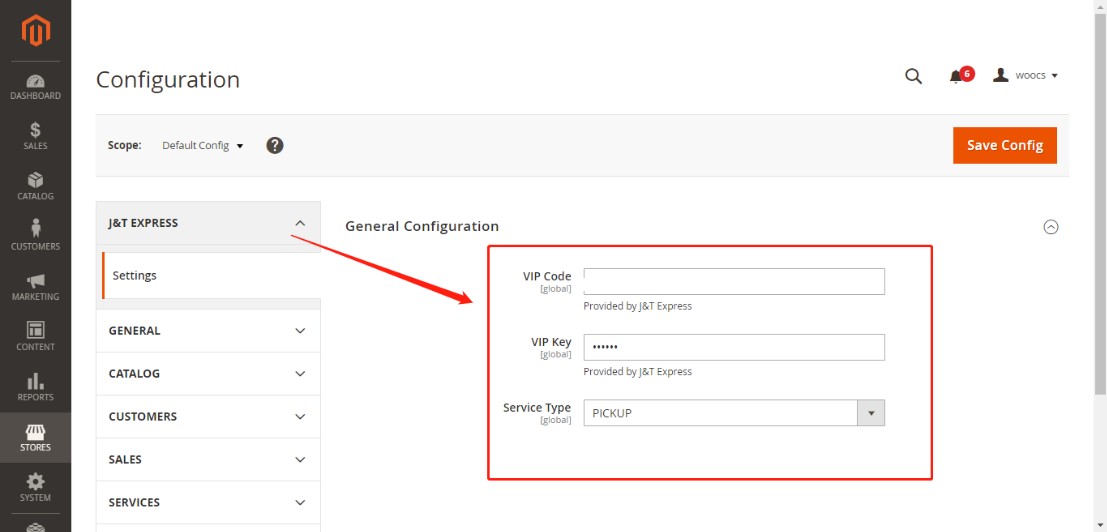Open the Sales sidebar menu
The height and width of the screenshot is (532, 1107).
coord(35,136)
